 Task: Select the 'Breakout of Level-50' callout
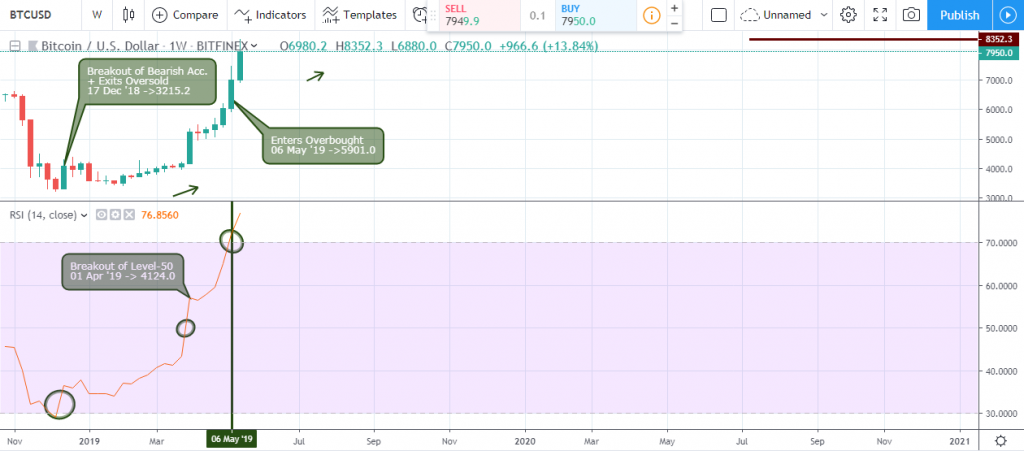[x=122, y=272]
